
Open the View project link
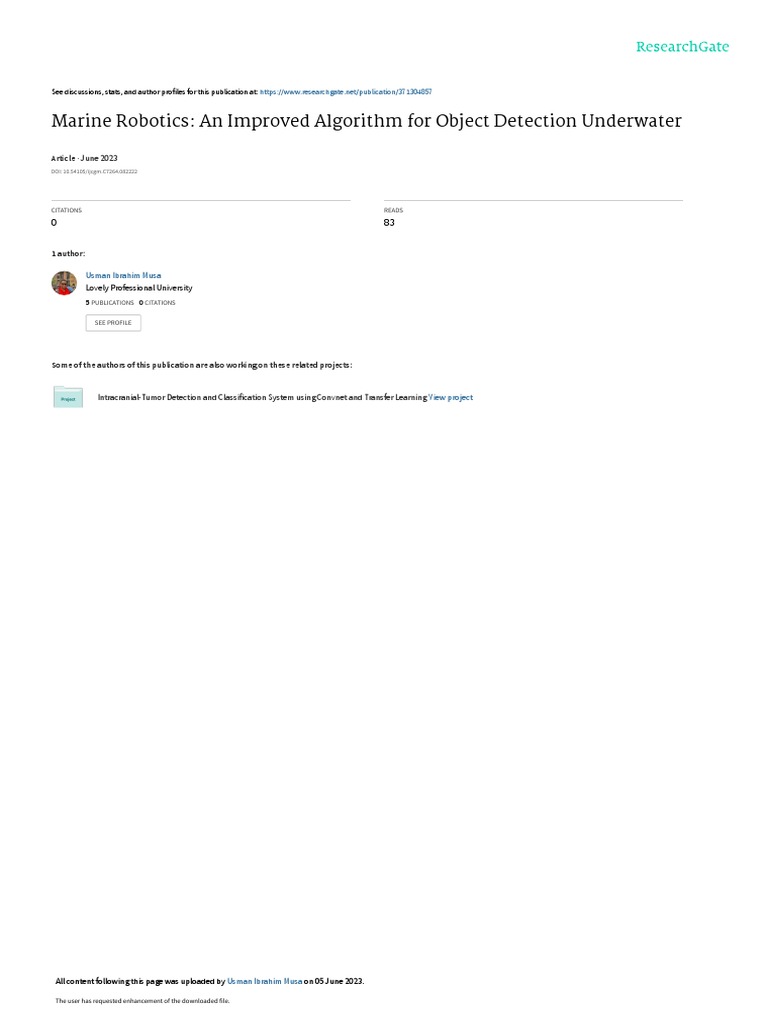click(451, 397)
